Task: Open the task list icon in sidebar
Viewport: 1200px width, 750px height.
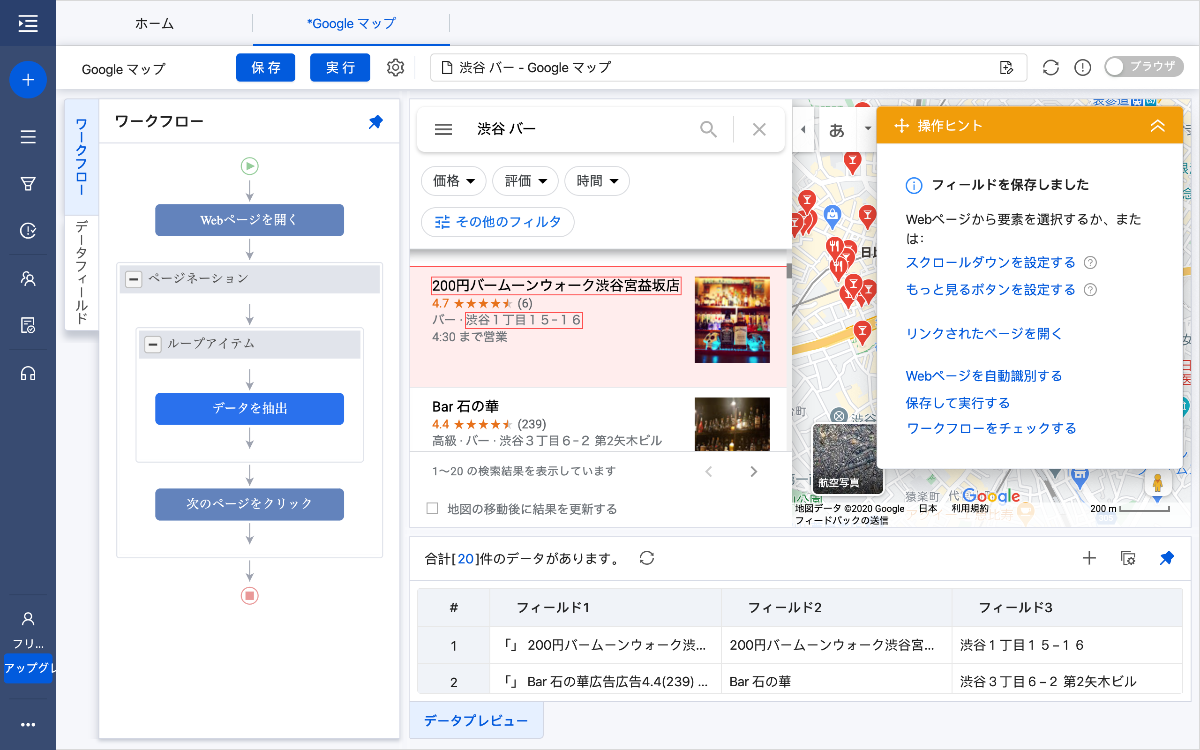Action: pyautogui.click(x=28, y=137)
